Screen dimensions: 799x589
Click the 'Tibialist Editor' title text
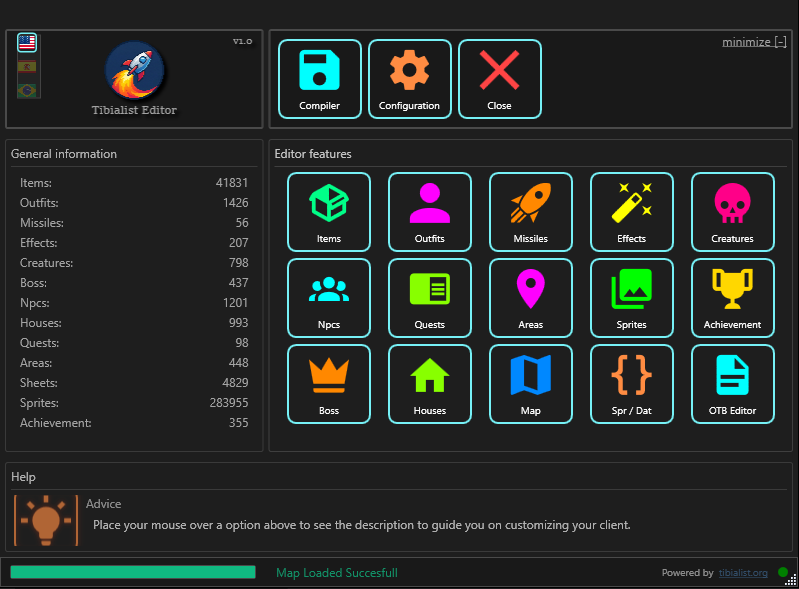click(134, 110)
